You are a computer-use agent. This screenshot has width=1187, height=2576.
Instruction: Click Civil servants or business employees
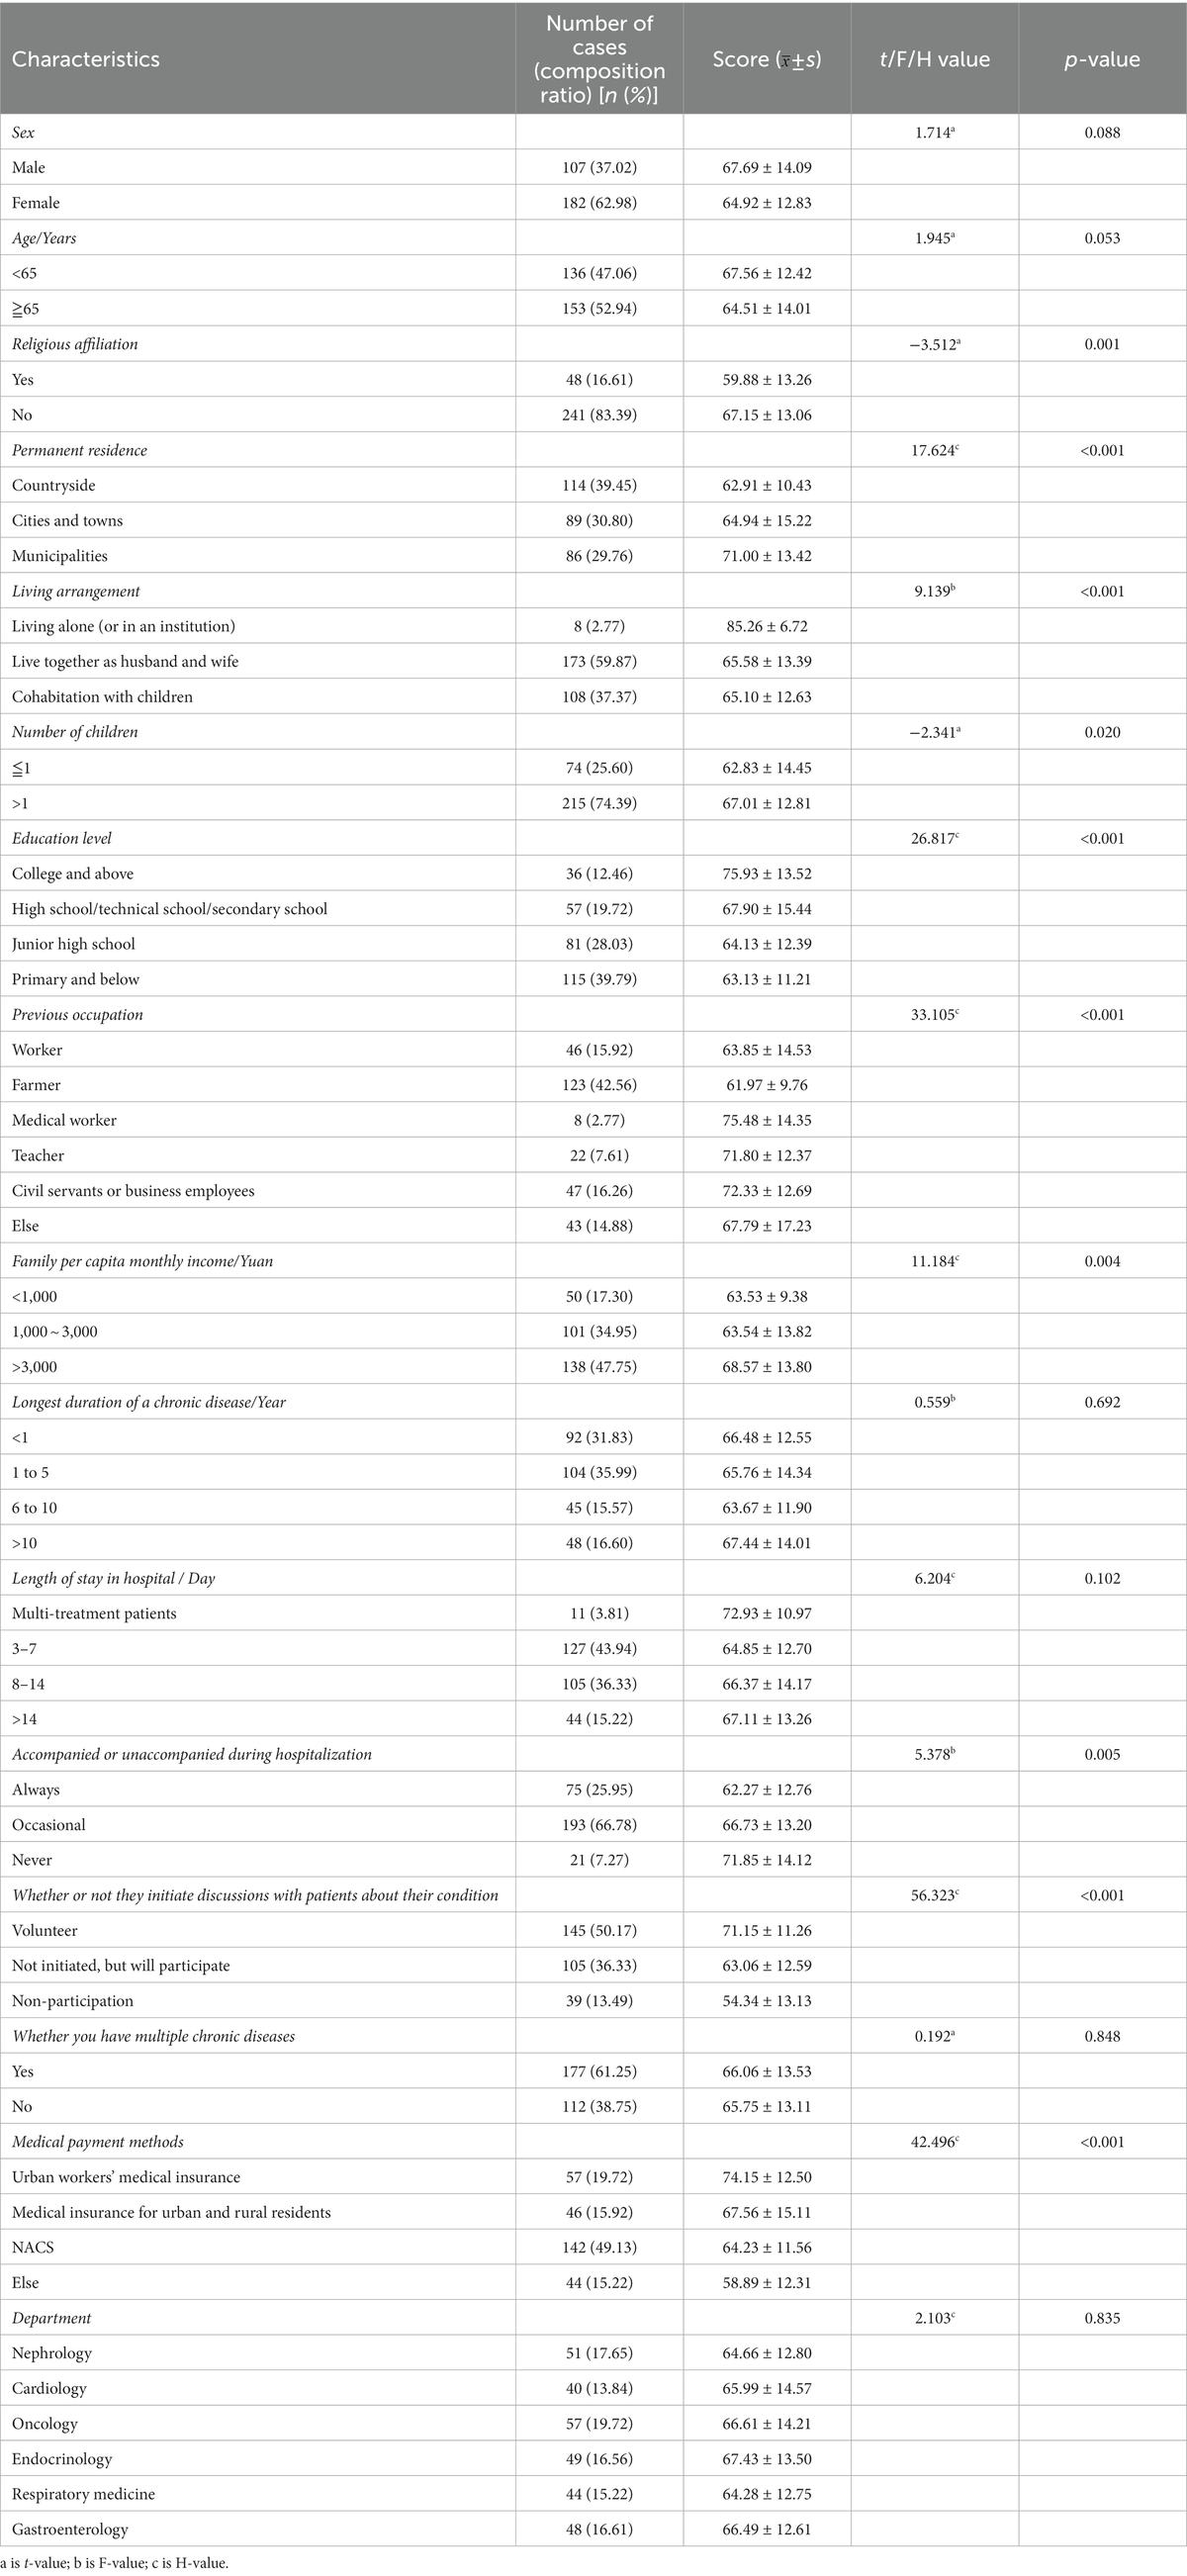point(133,1191)
